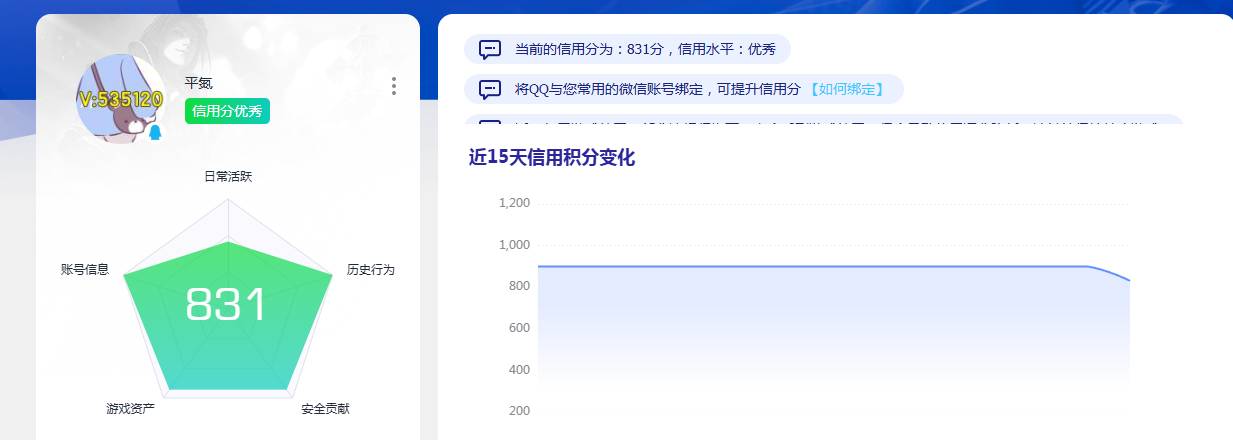Click chat icon beside current credit score message
The image size is (1233, 440).
(x=490, y=49)
